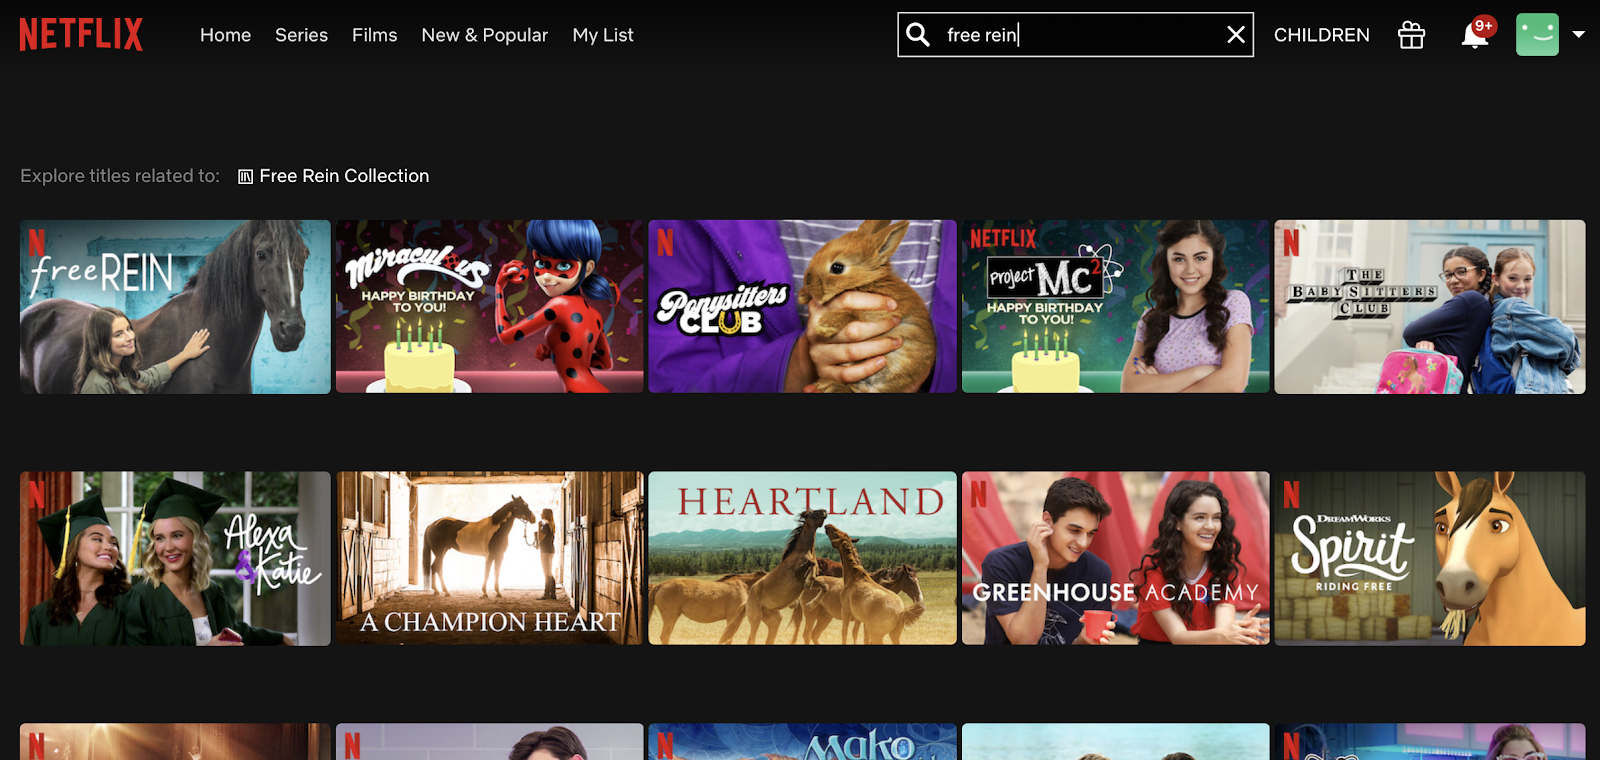The image size is (1600, 760).
Task: Open the notifications bell
Action: click(x=1475, y=35)
